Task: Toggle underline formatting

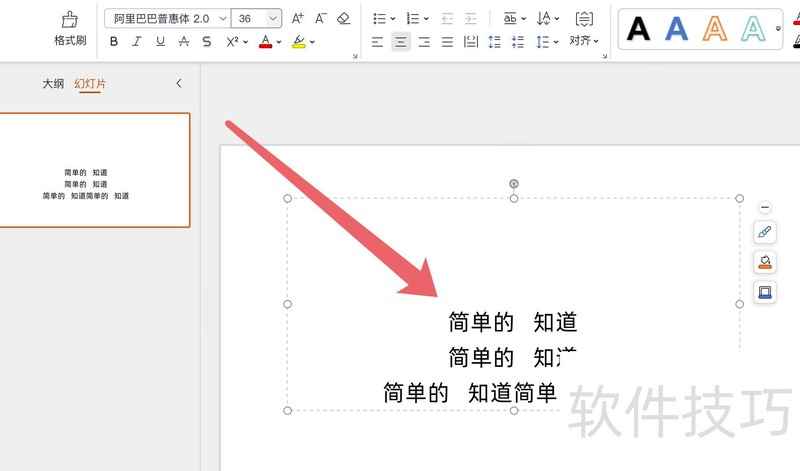Action: tap(160, 41)
